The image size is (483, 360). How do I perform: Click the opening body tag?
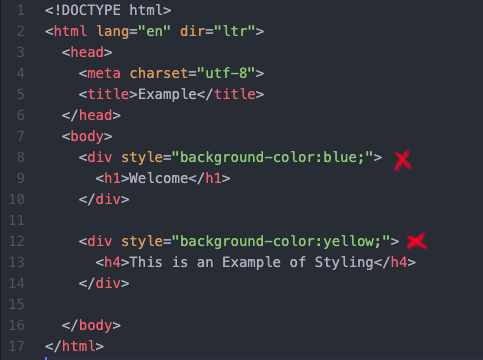[87, 136]
